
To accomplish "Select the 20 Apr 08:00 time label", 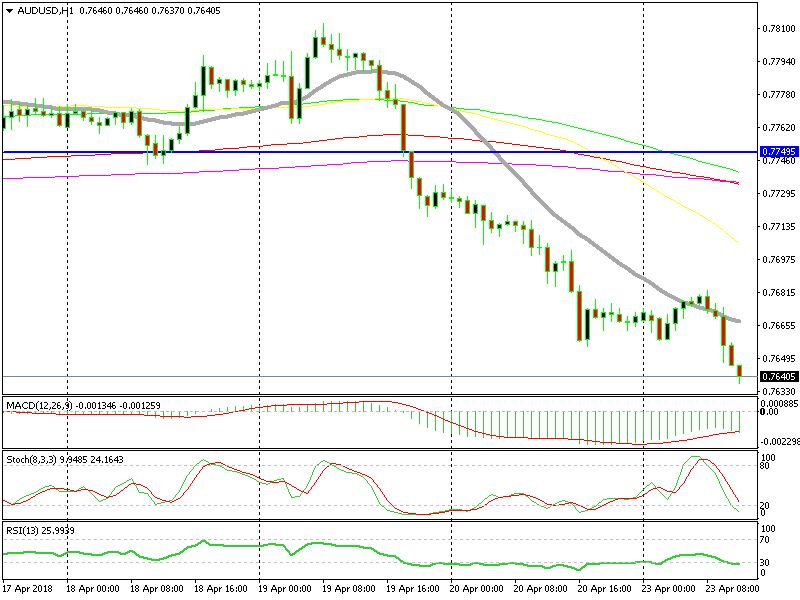I will pos(540,588).
